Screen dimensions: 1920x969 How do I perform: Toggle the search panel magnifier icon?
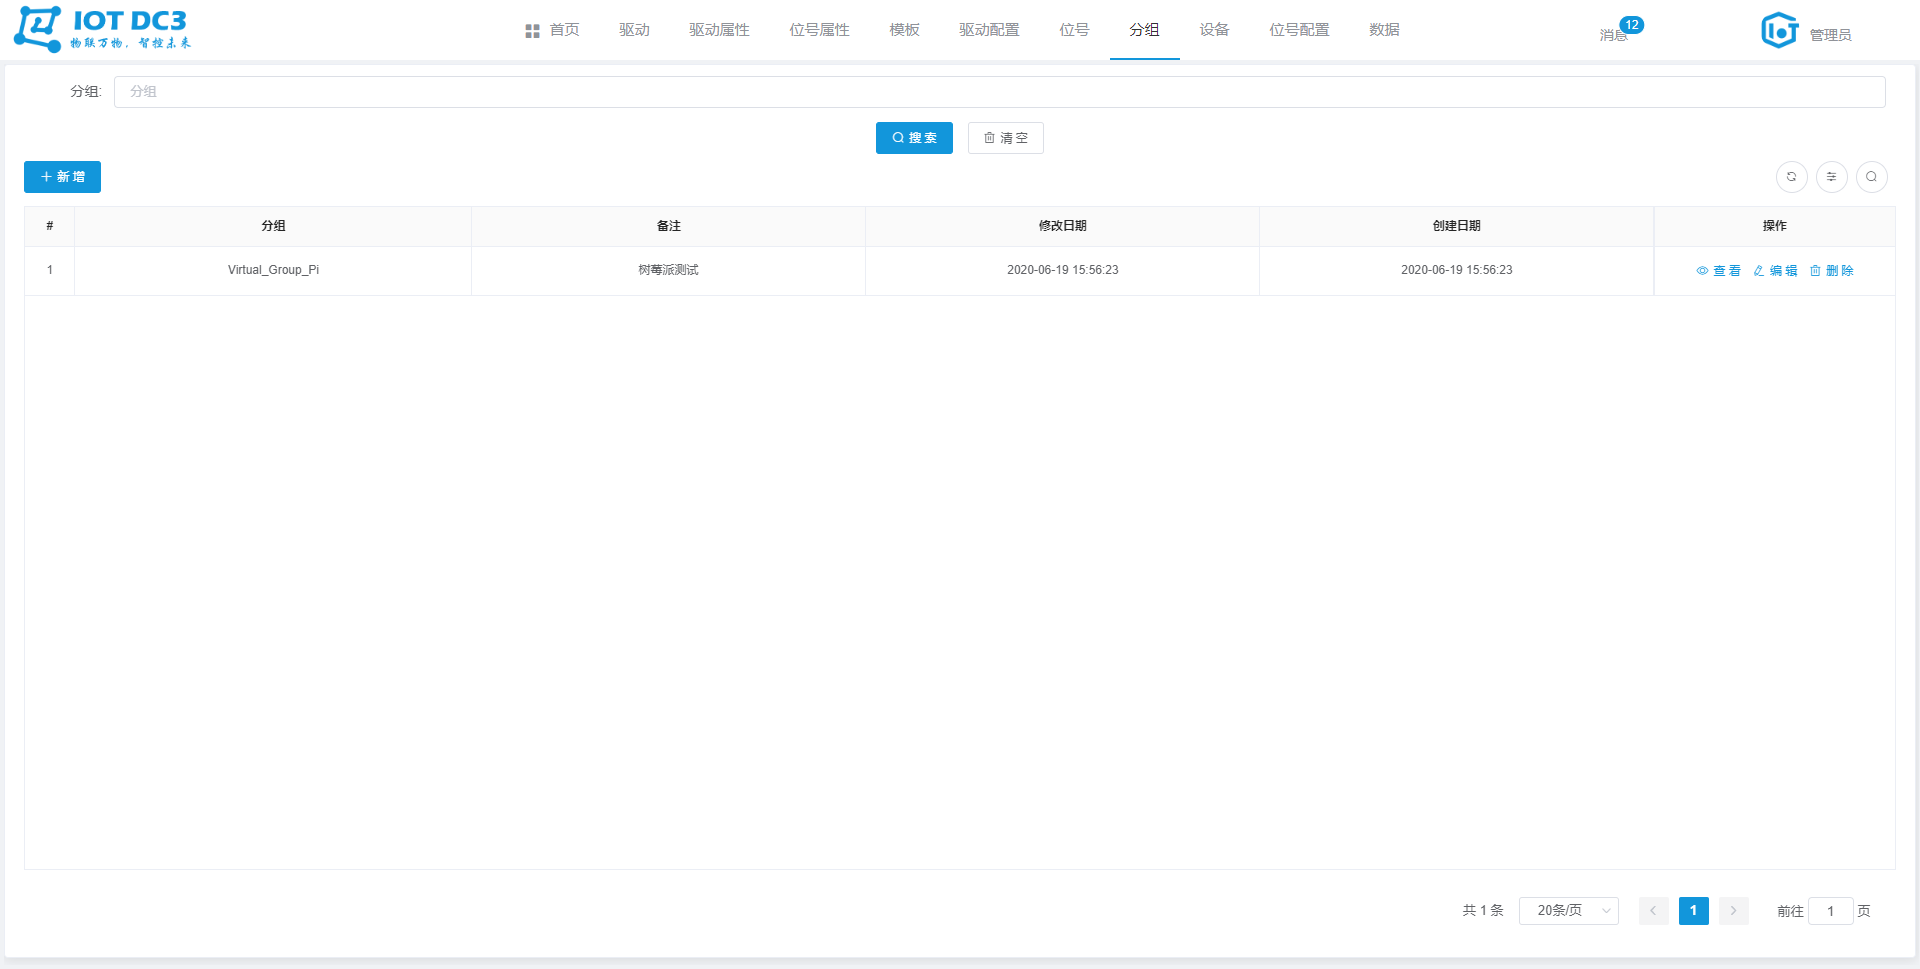1871,177
